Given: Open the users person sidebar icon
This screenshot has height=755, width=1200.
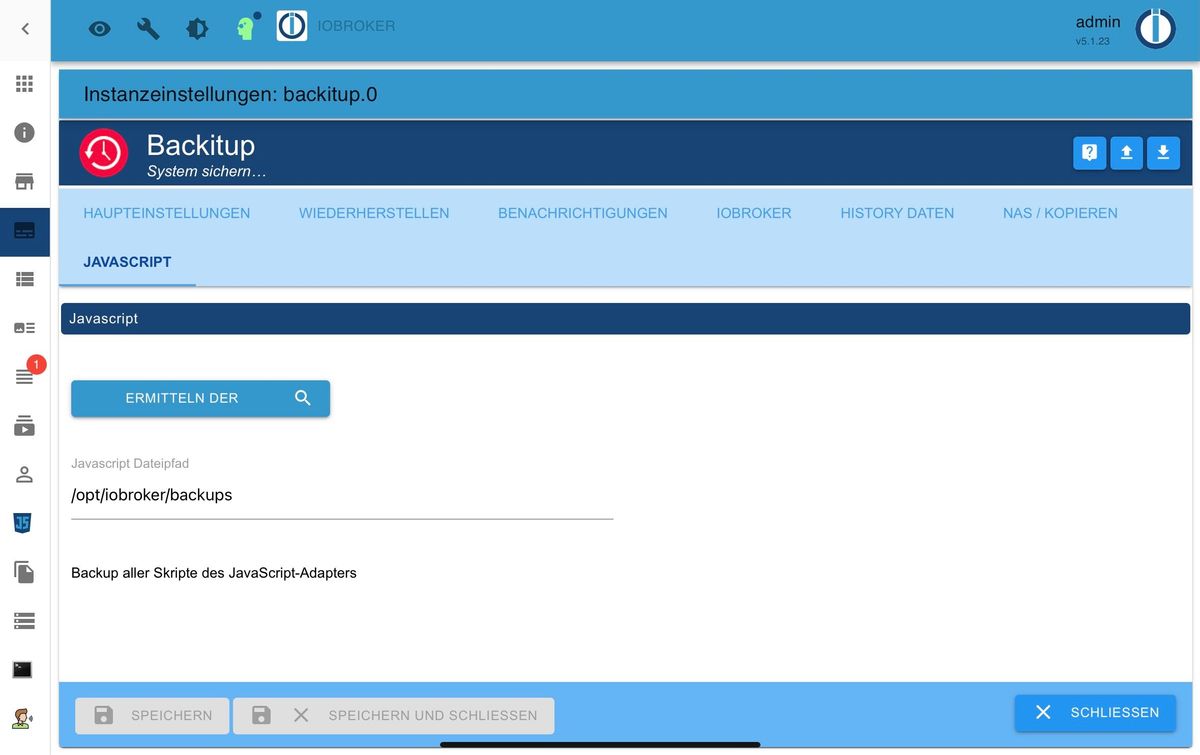Looking at the screenshot, I should coord(24,474).
